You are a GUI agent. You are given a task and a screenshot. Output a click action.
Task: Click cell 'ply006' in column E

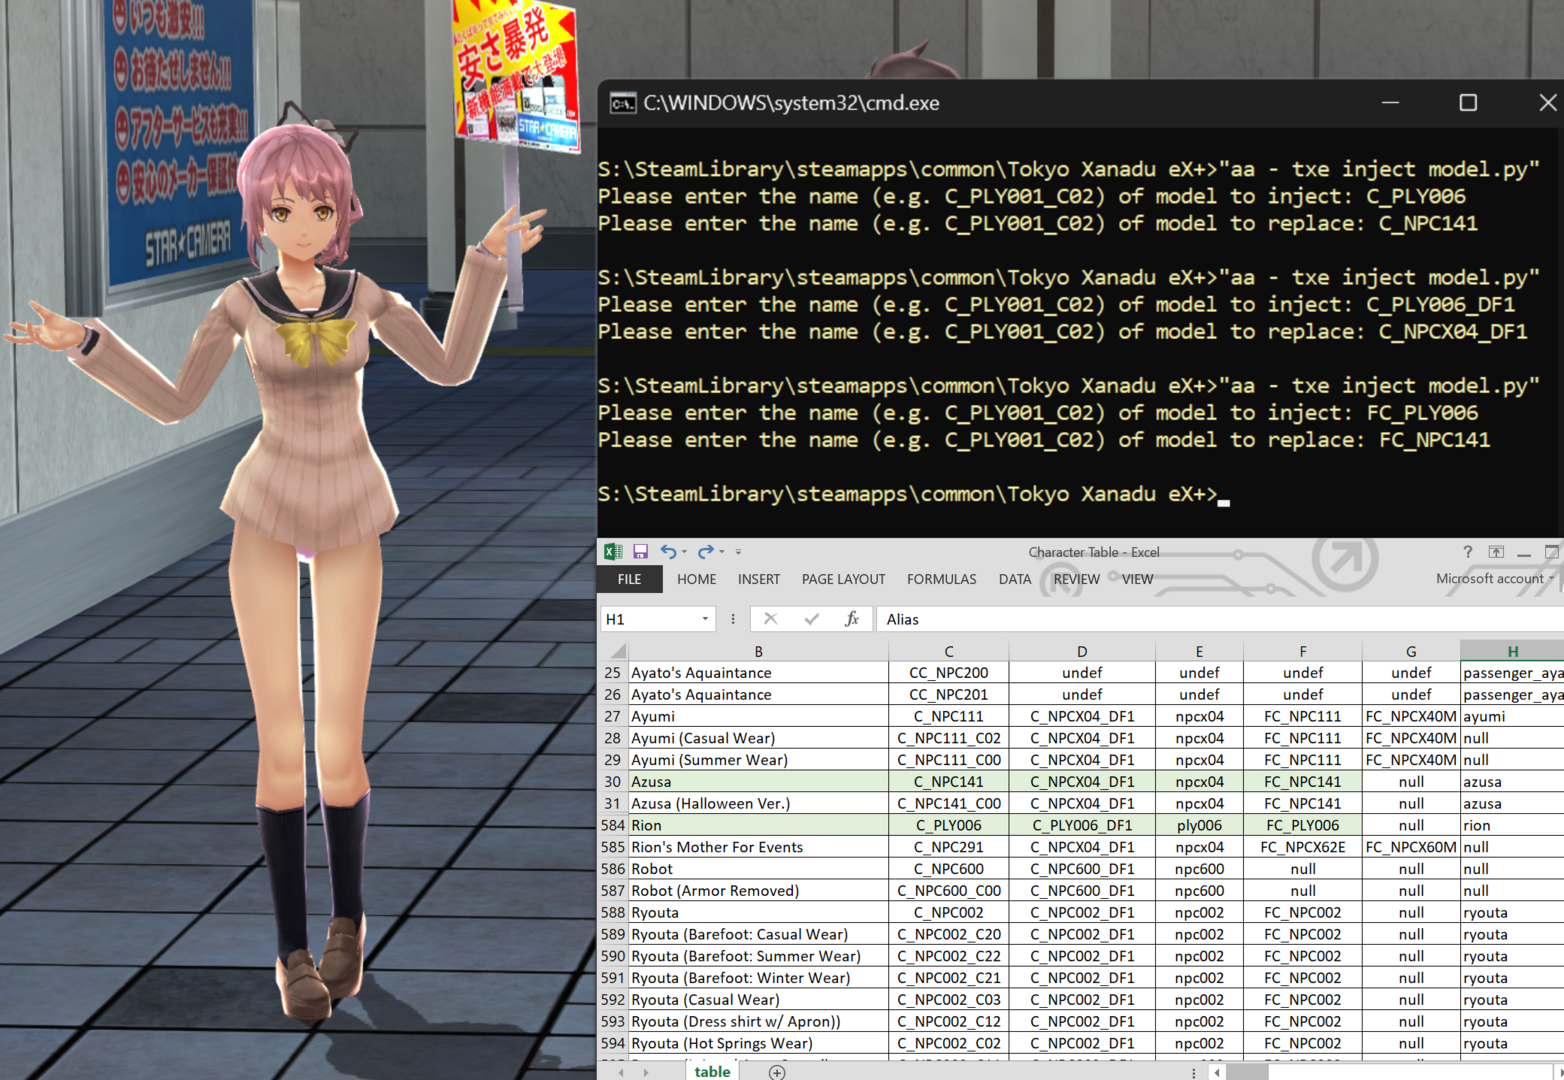pos(1199,825)
